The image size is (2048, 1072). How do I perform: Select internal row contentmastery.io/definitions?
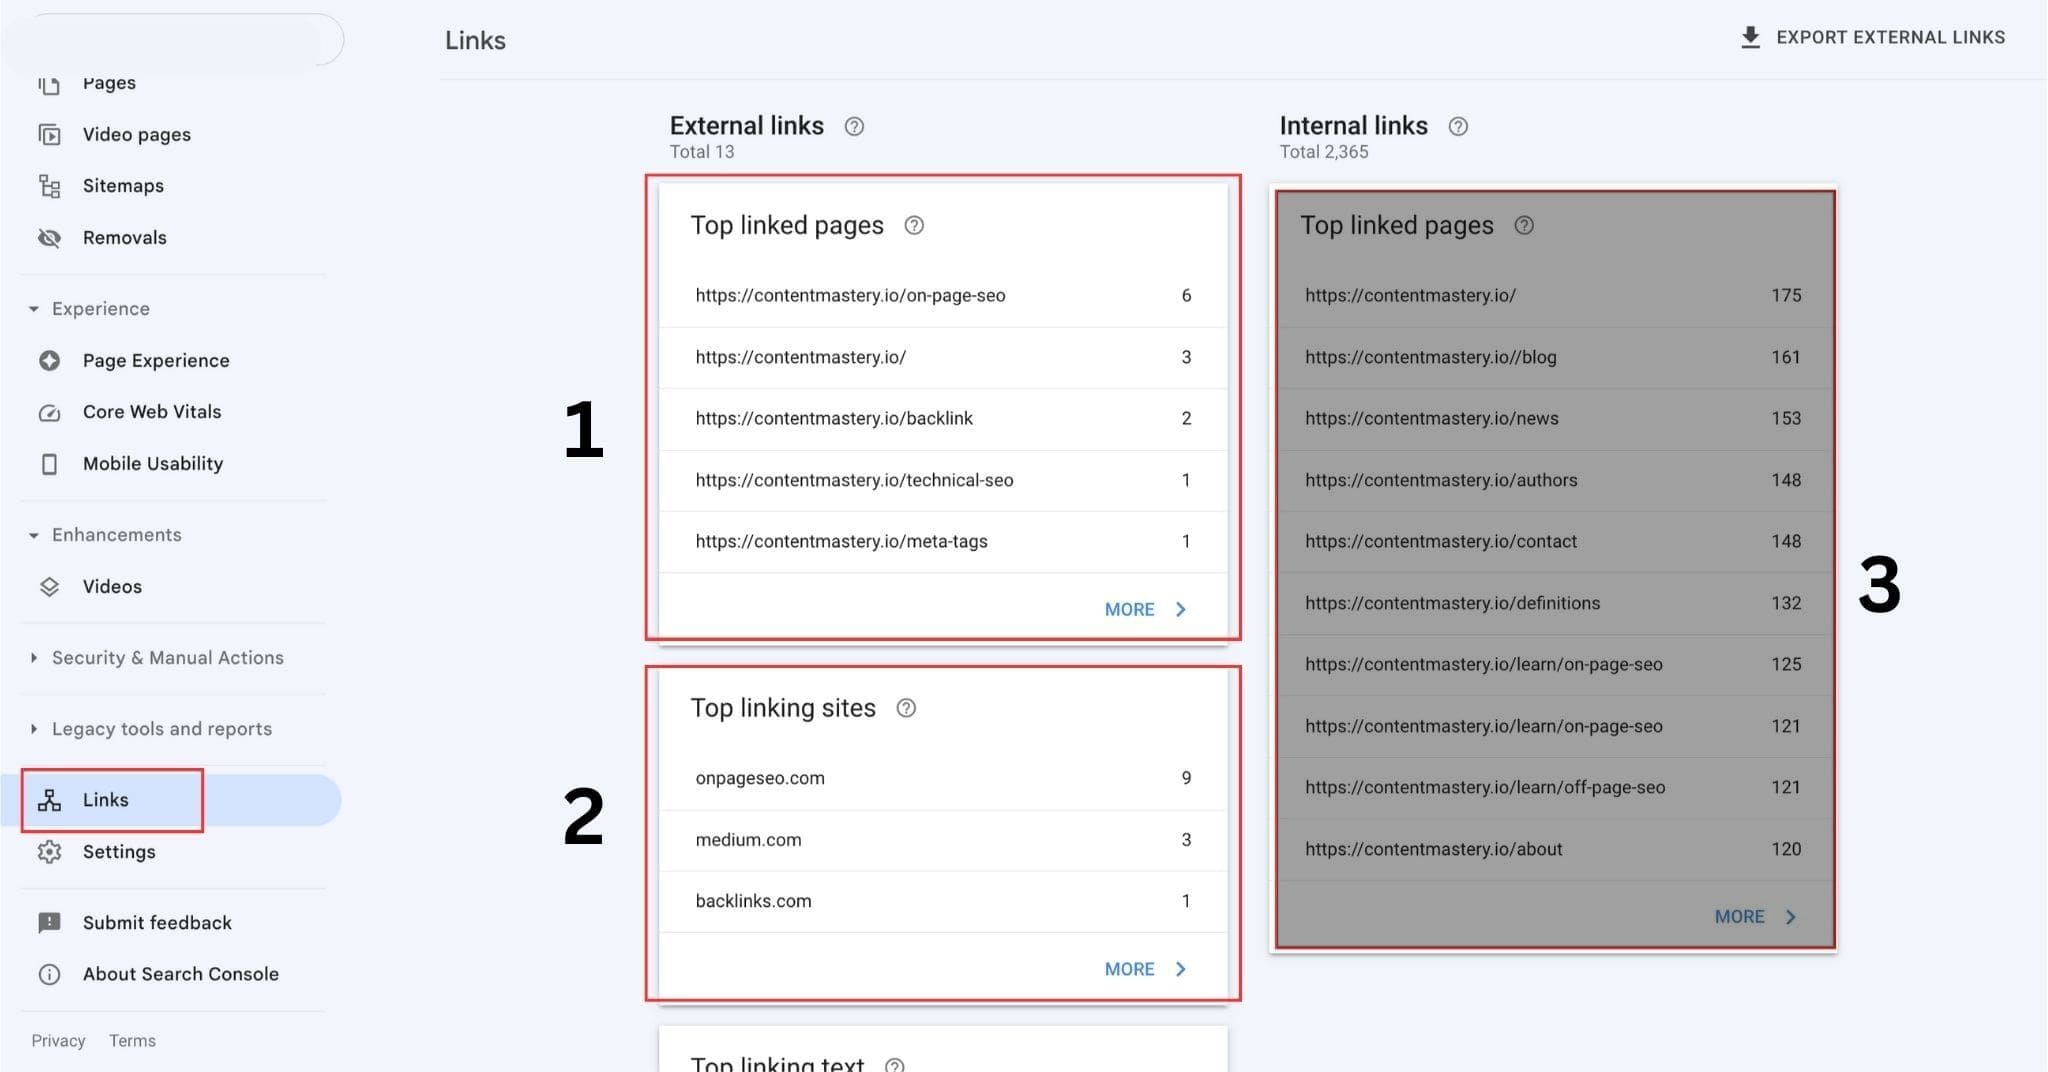point(1554,604)
